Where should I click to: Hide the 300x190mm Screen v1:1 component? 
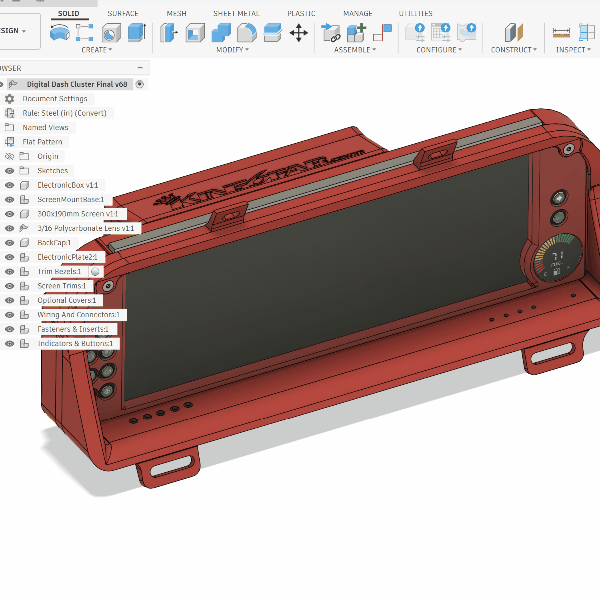[10, 214]
